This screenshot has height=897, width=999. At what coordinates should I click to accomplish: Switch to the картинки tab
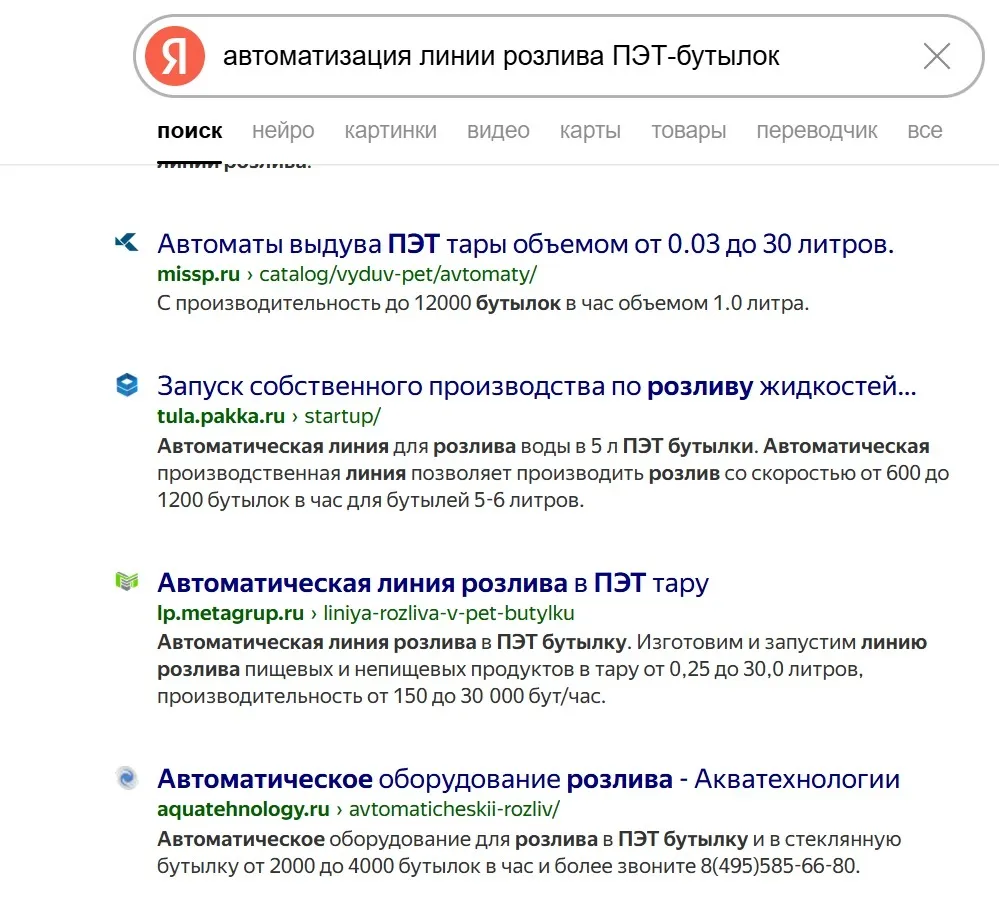pyautogui.click(x=390, y=130)
